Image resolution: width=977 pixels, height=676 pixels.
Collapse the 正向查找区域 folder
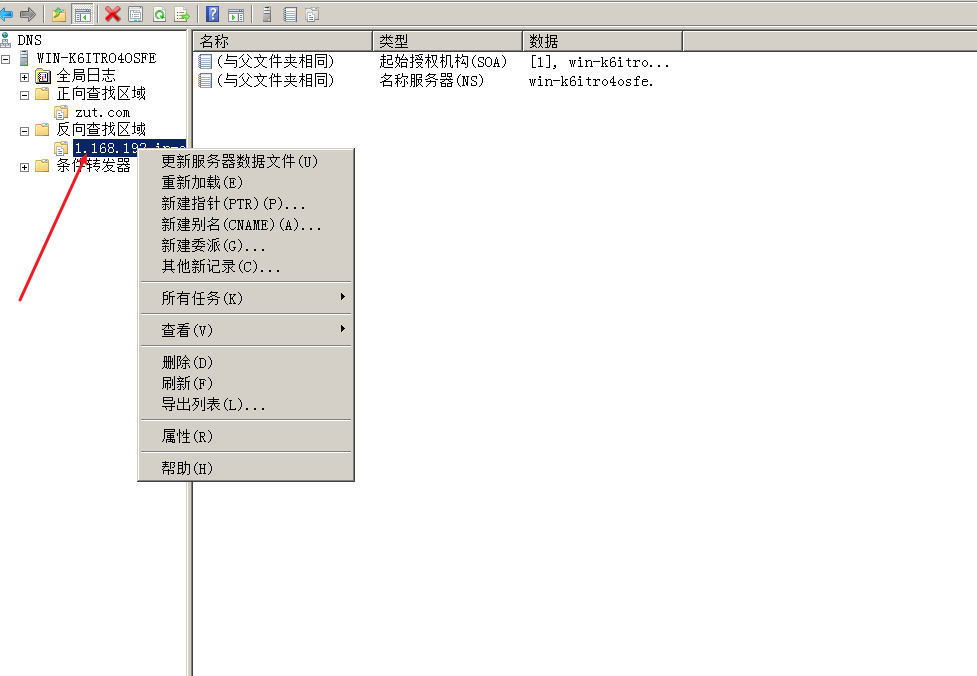pos(24,95)
